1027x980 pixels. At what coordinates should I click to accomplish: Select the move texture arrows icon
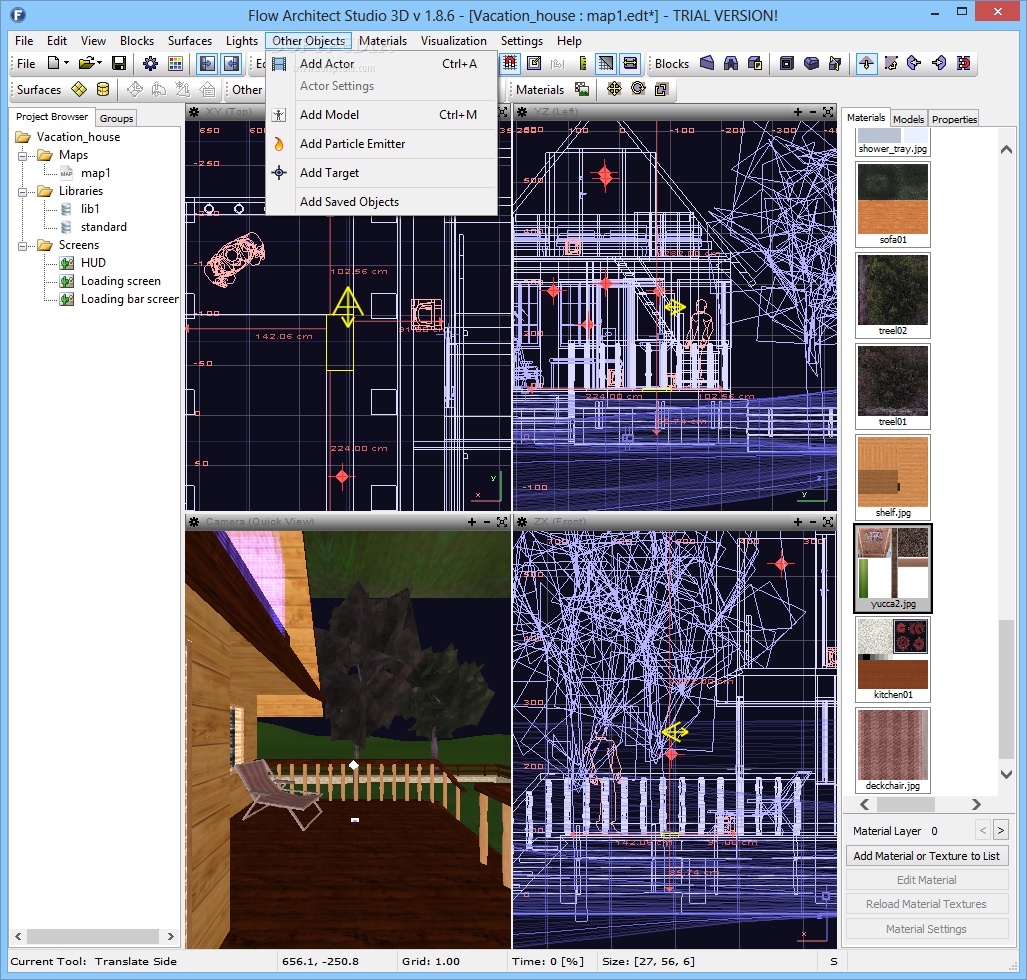(x=614, y=89)
